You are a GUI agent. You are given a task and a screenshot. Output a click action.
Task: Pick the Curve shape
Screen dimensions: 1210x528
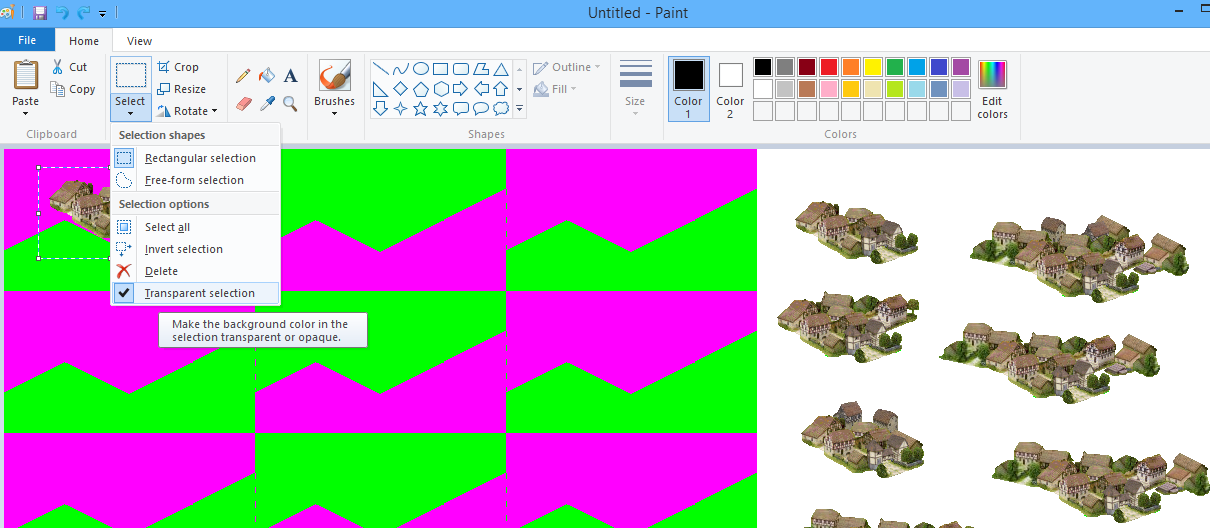[x=401, y=69]
